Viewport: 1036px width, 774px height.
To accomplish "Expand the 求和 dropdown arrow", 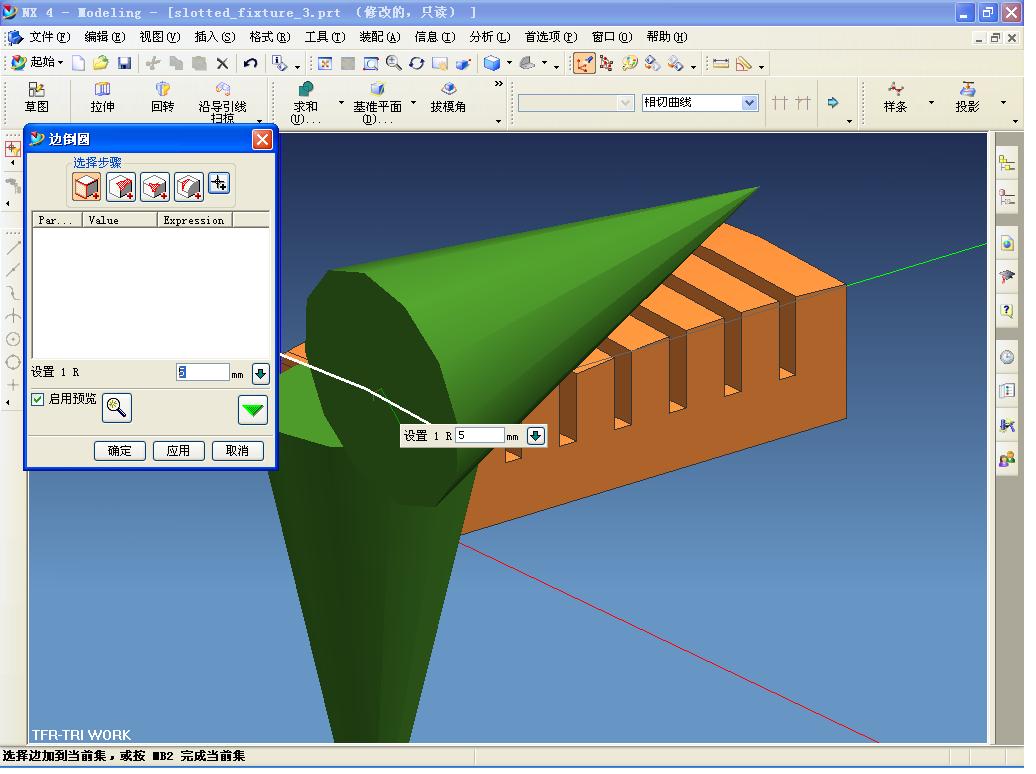I will [x=341, y=103].
